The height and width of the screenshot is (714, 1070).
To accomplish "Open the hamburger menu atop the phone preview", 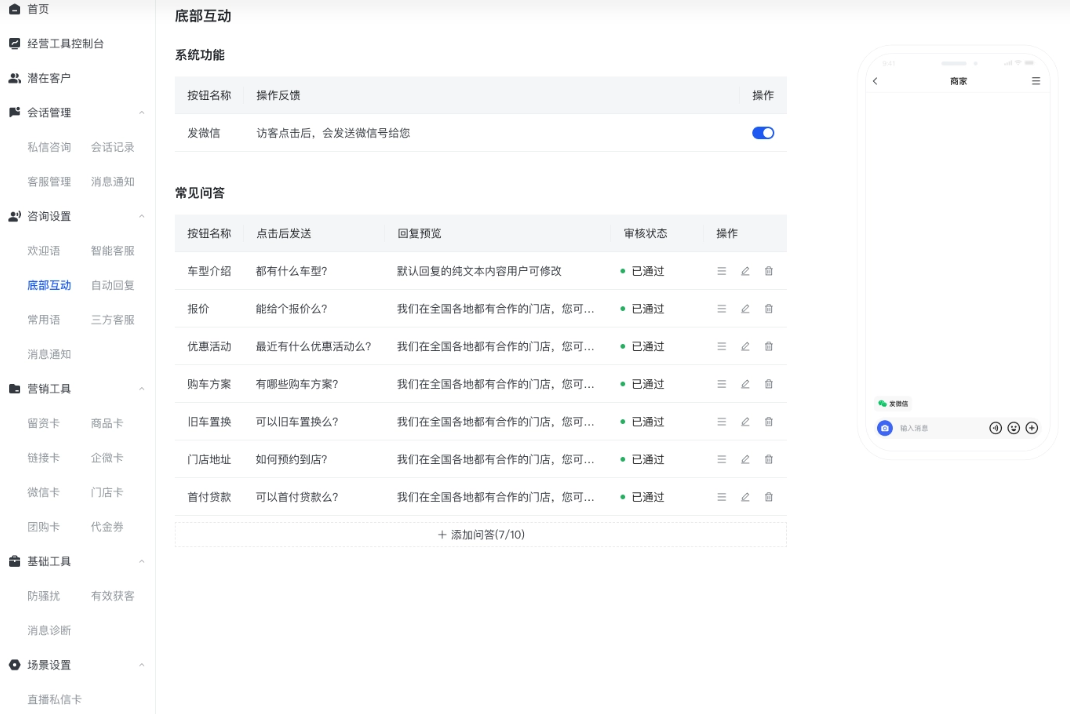I will pyautogui.click(x=1036, y=81).
